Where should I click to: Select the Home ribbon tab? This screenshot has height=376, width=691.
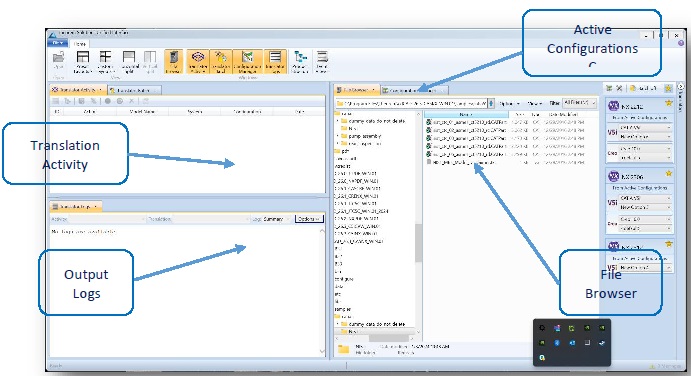click(x=80, y=44)
